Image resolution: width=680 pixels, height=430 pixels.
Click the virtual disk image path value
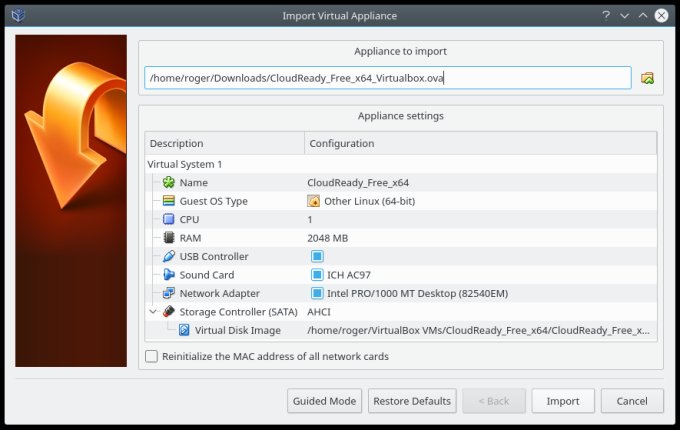[478, 330]
